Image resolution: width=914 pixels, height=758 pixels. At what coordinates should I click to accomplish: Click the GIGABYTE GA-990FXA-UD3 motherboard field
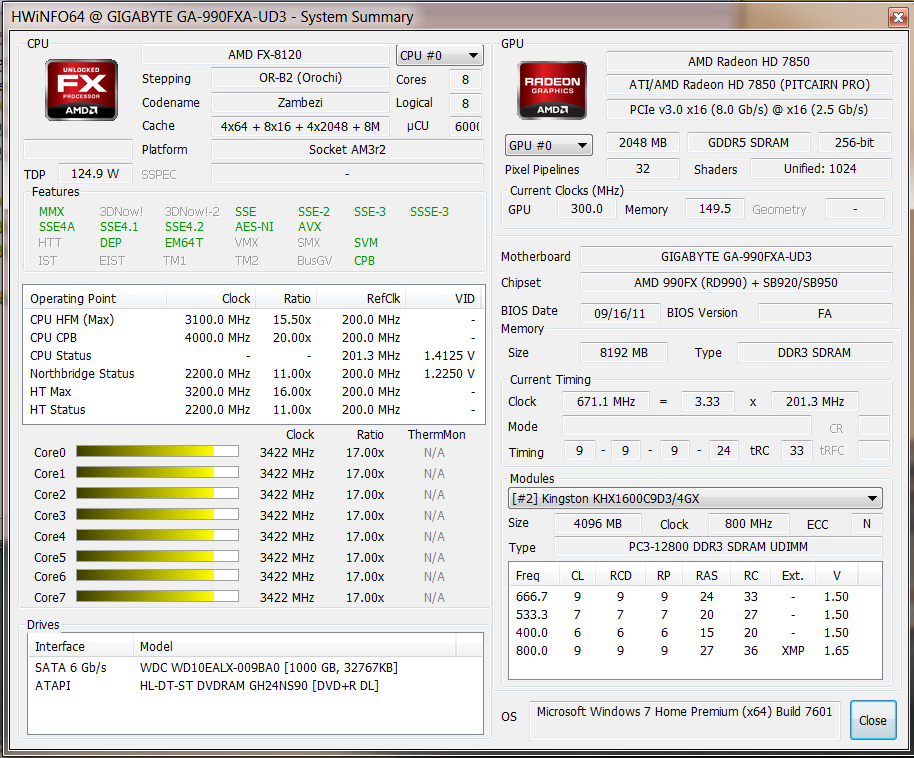[x=736, y=257]
